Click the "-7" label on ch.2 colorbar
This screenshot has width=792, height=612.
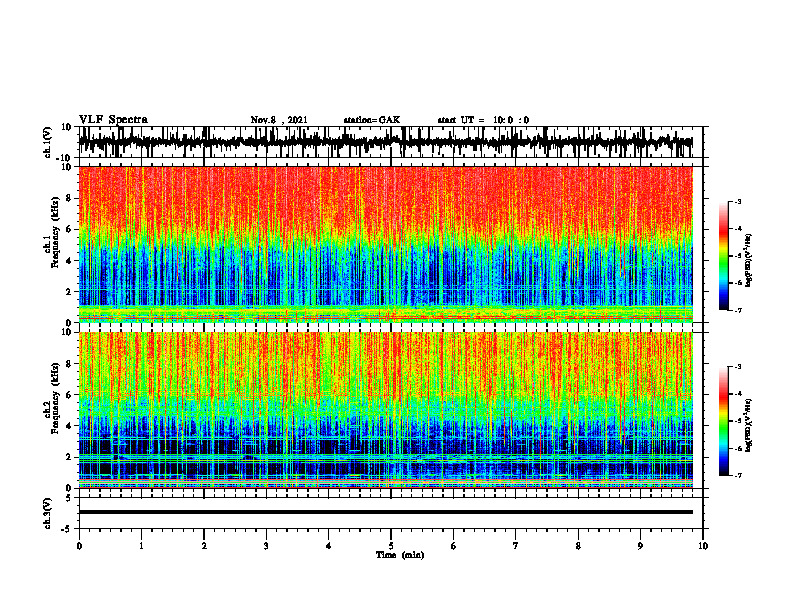(x=737, y=475)
